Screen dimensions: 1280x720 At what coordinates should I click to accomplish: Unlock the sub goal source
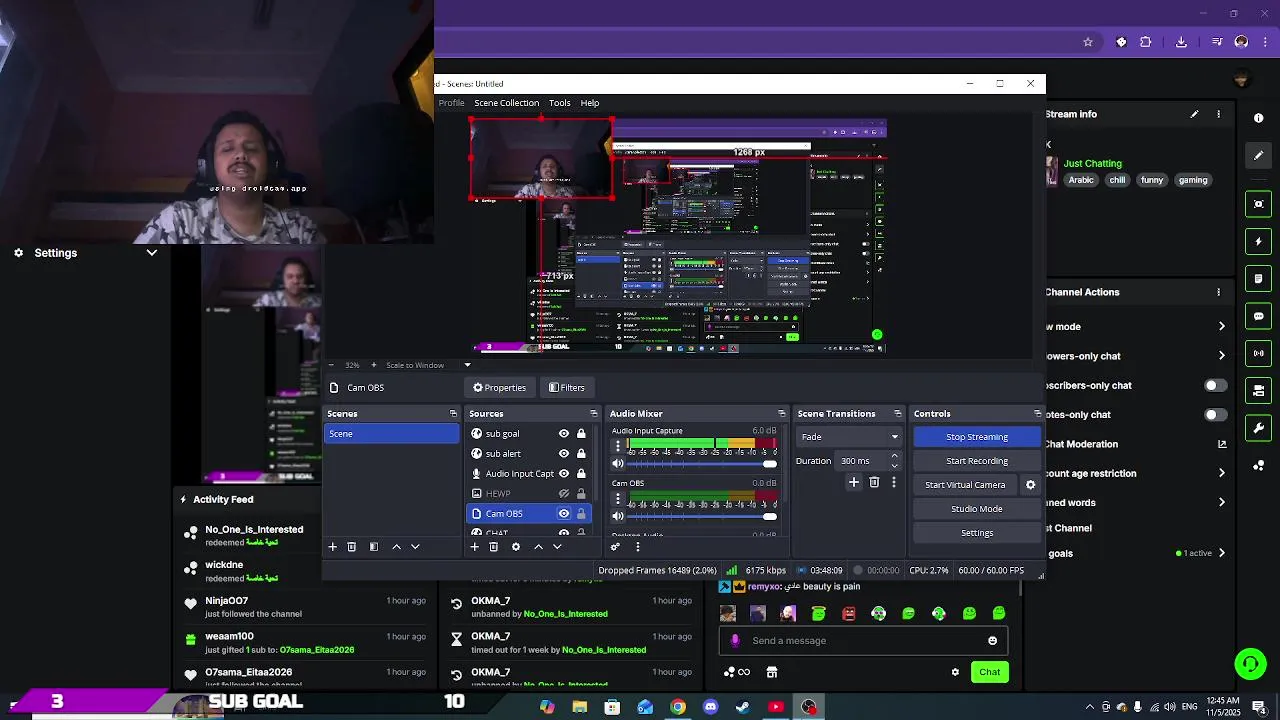[x=581, y=434]
